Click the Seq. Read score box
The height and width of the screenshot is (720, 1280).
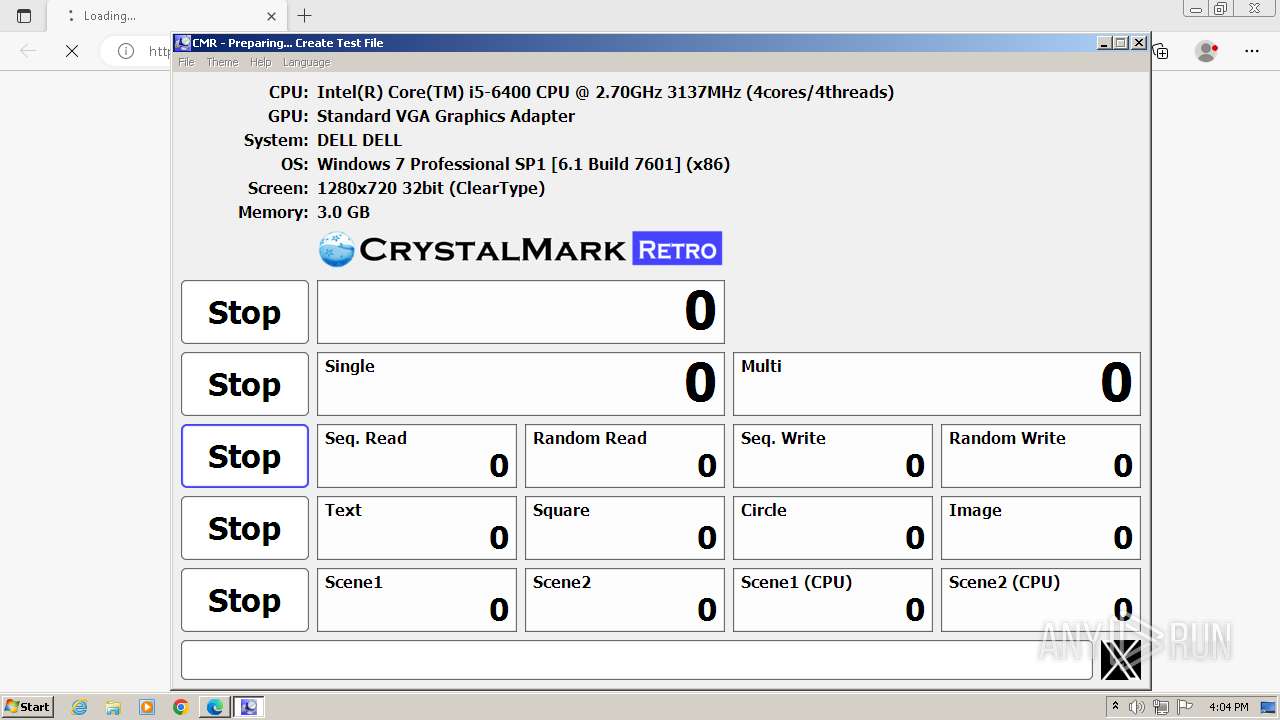[x=417, y=456]
